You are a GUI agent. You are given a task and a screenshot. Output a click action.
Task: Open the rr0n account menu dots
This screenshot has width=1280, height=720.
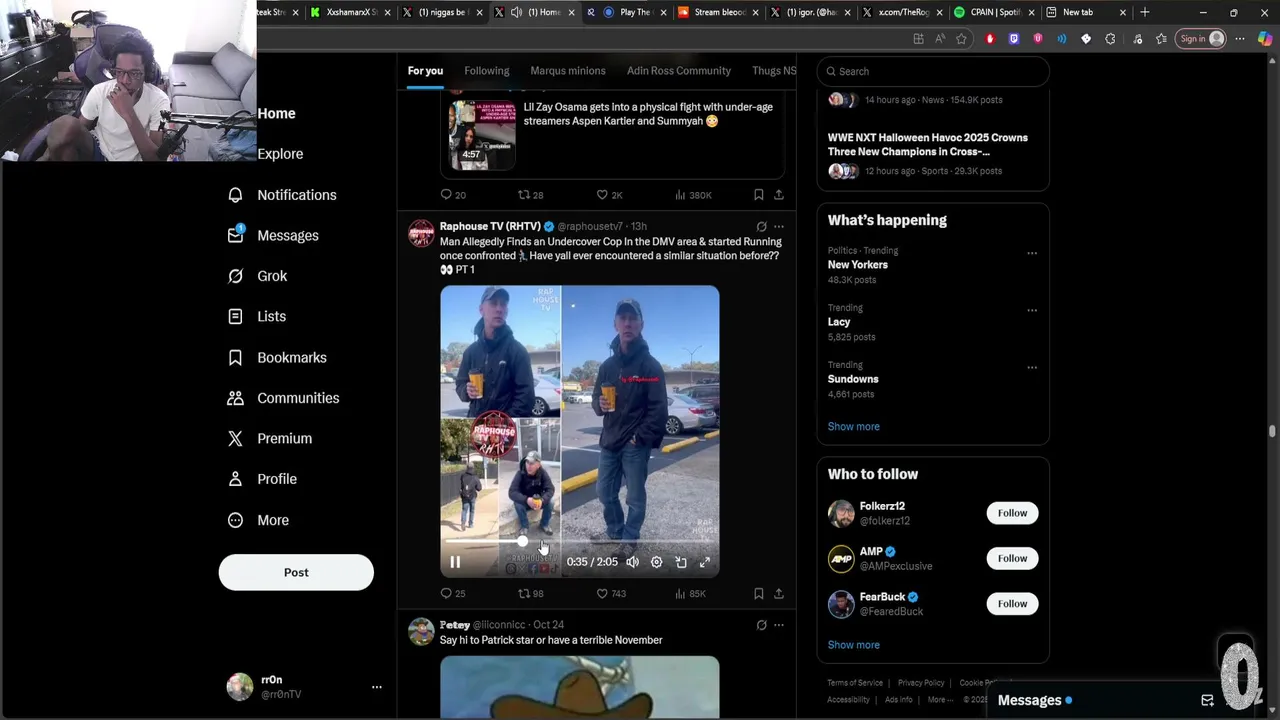(x=376, y=687)
